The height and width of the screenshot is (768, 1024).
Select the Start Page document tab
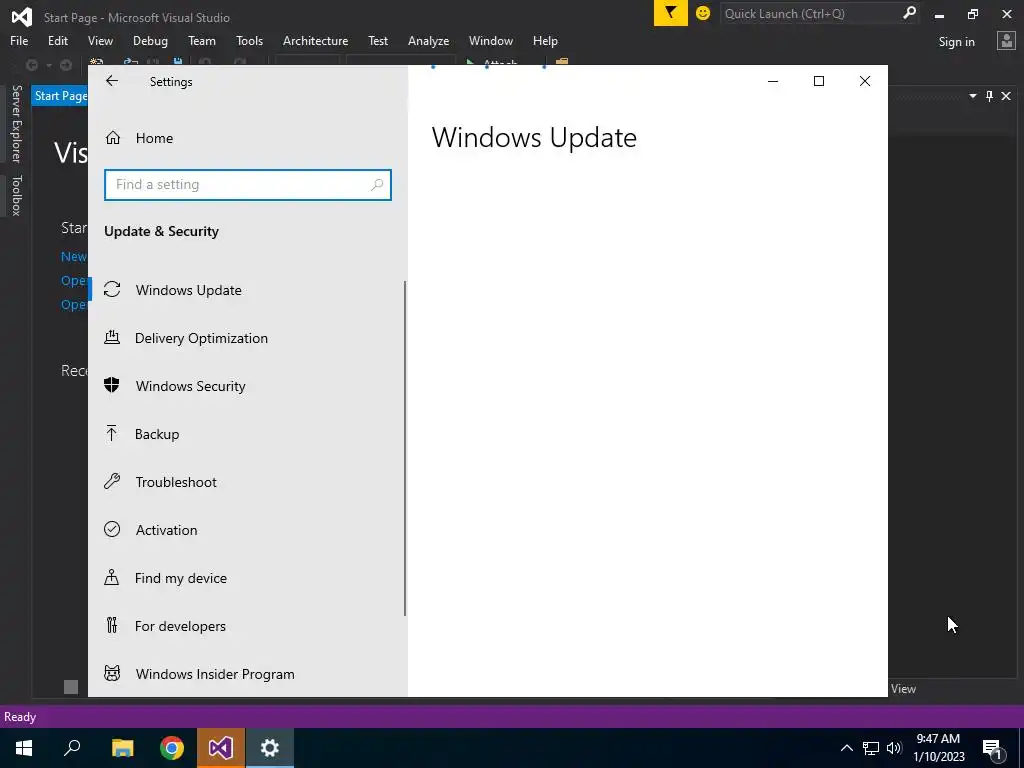[x=60, y=96]
